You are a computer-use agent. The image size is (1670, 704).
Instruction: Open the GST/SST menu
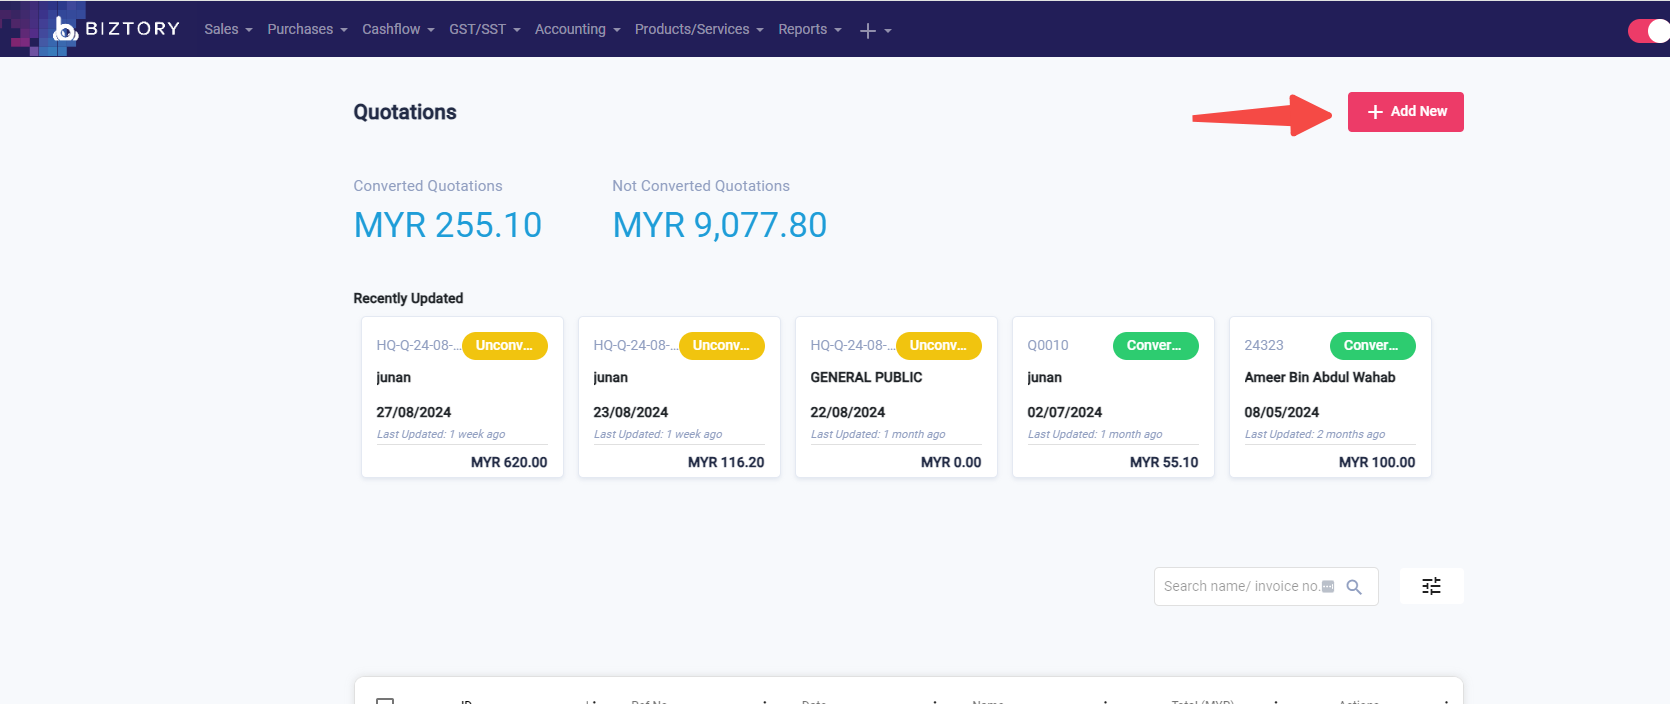[x=485, y=29]
